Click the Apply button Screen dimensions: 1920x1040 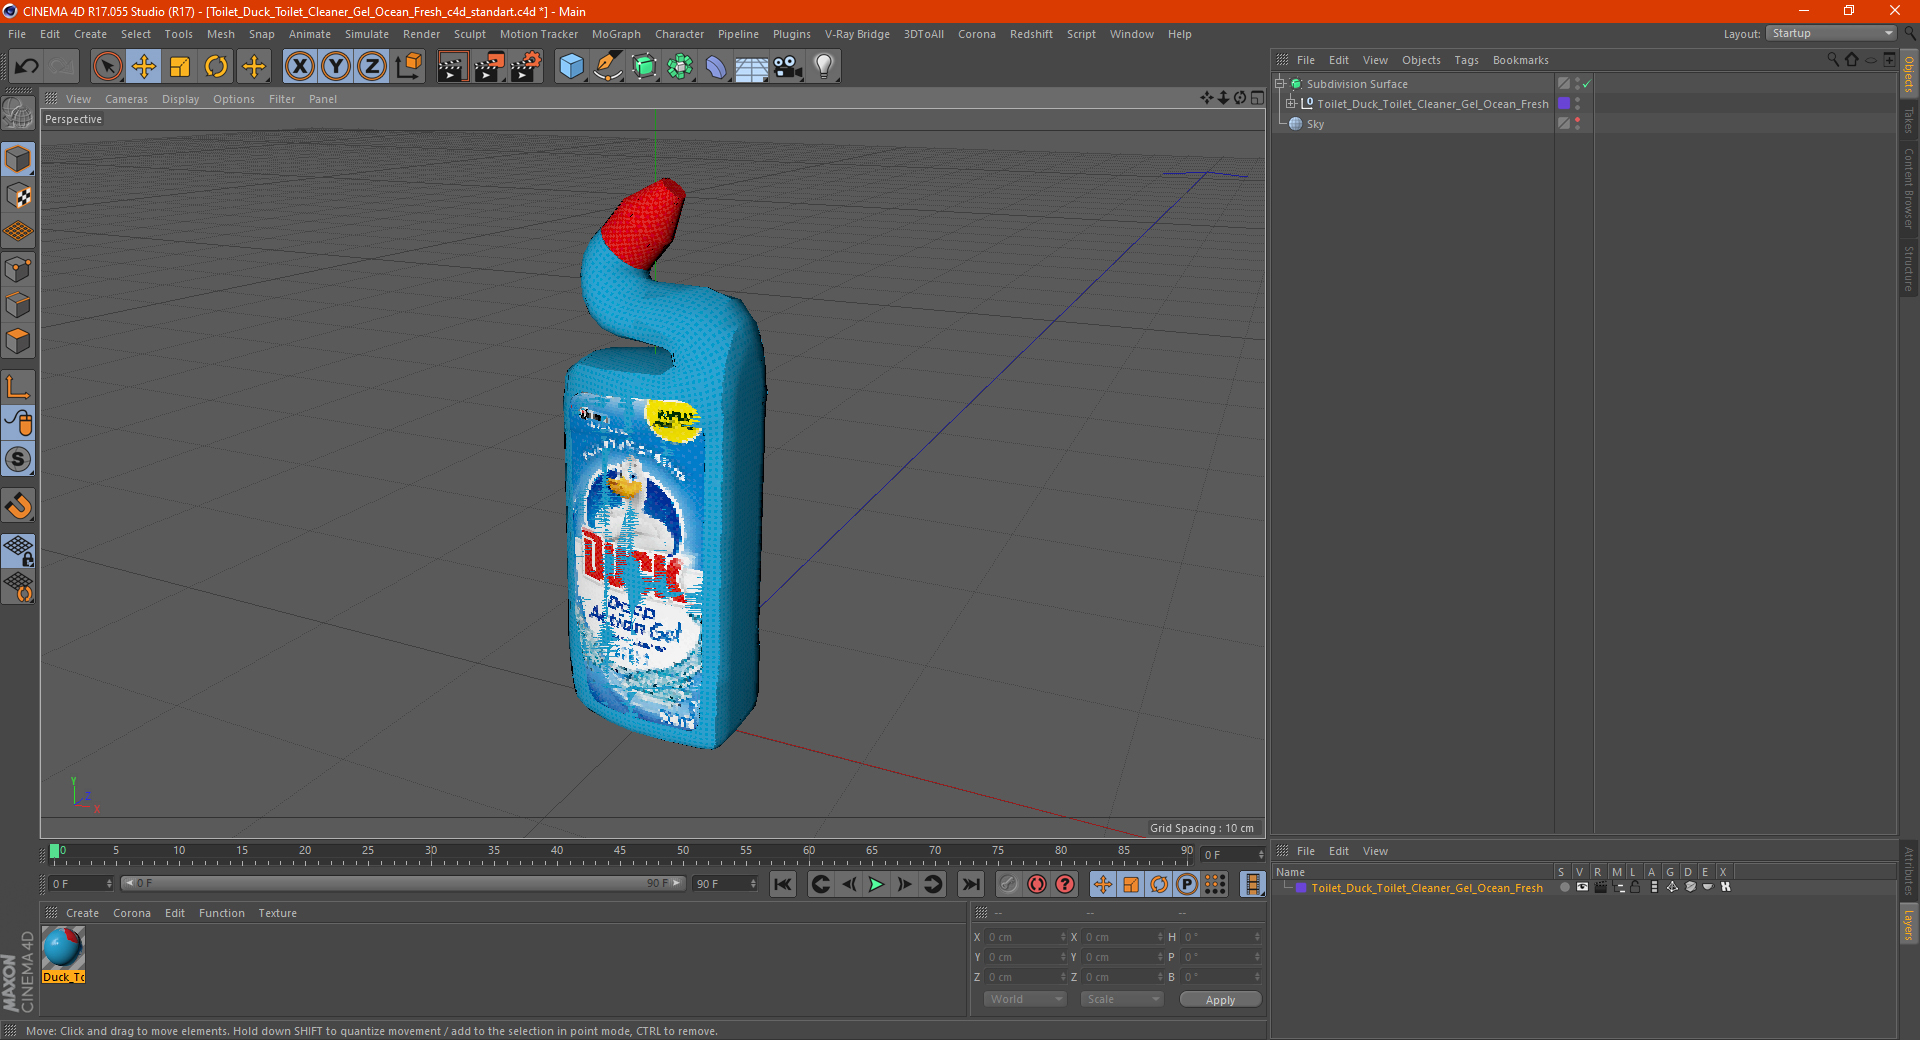click(x=1220, y=1000)
